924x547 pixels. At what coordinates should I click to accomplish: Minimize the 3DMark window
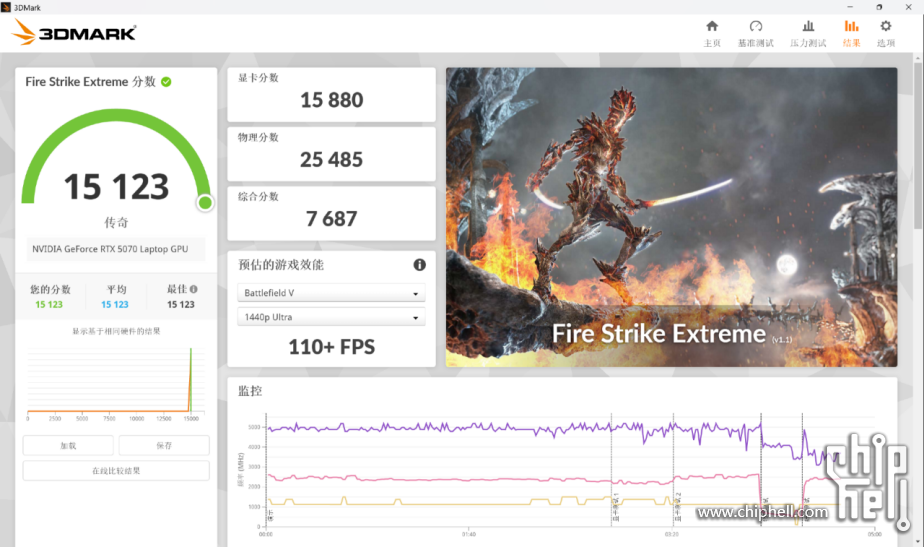850,7
